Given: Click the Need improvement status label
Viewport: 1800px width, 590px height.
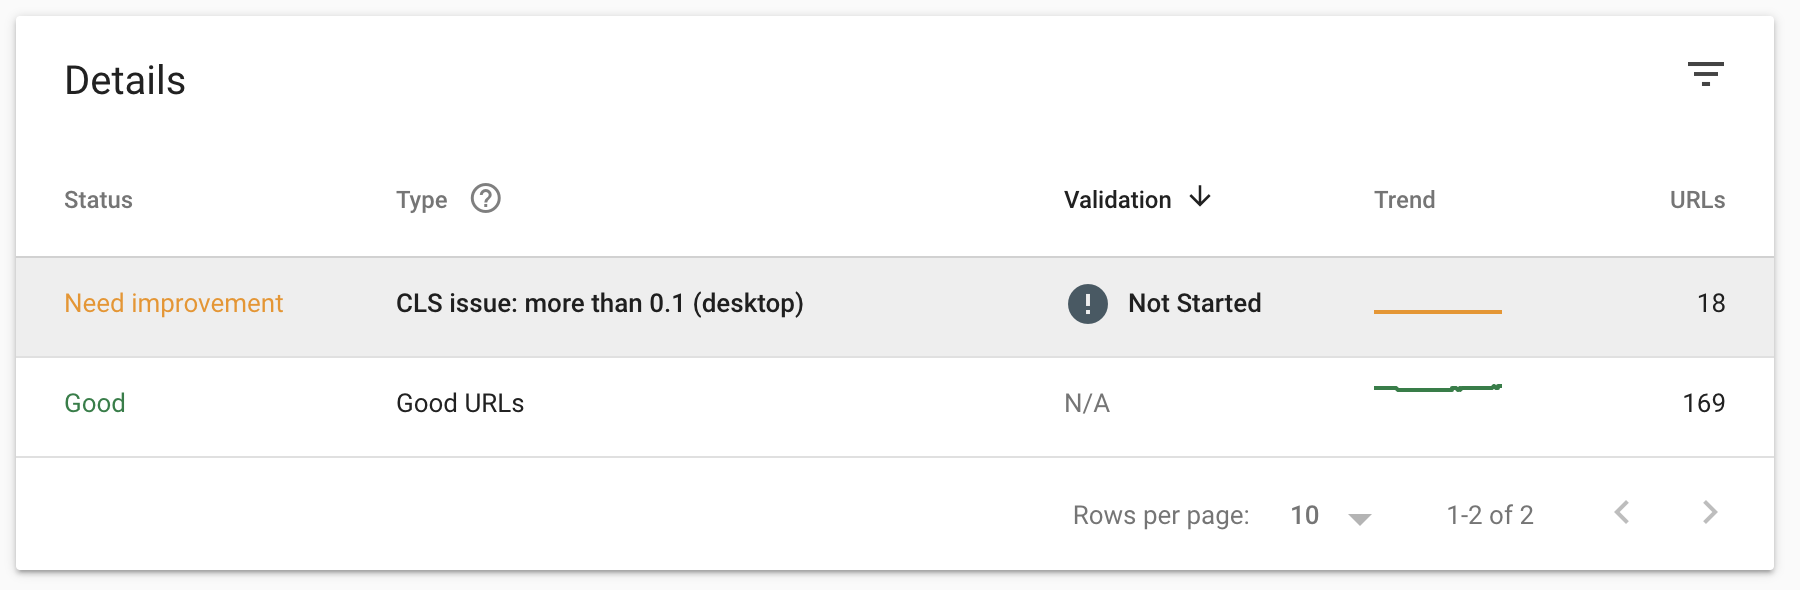Looking at the screenshot, I should click(174, 303).
